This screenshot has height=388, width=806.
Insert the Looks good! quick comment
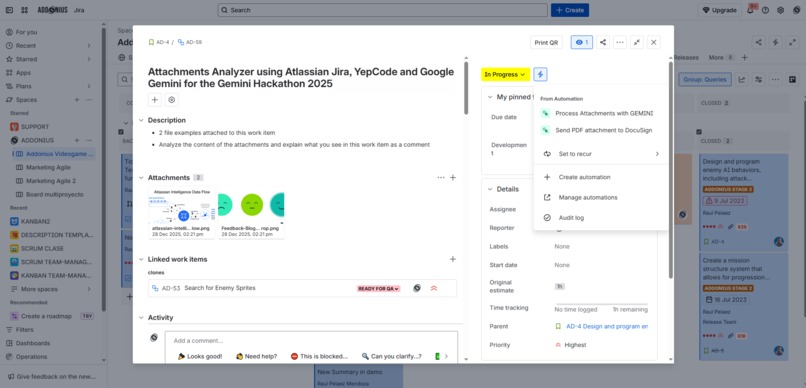point(200,356)
